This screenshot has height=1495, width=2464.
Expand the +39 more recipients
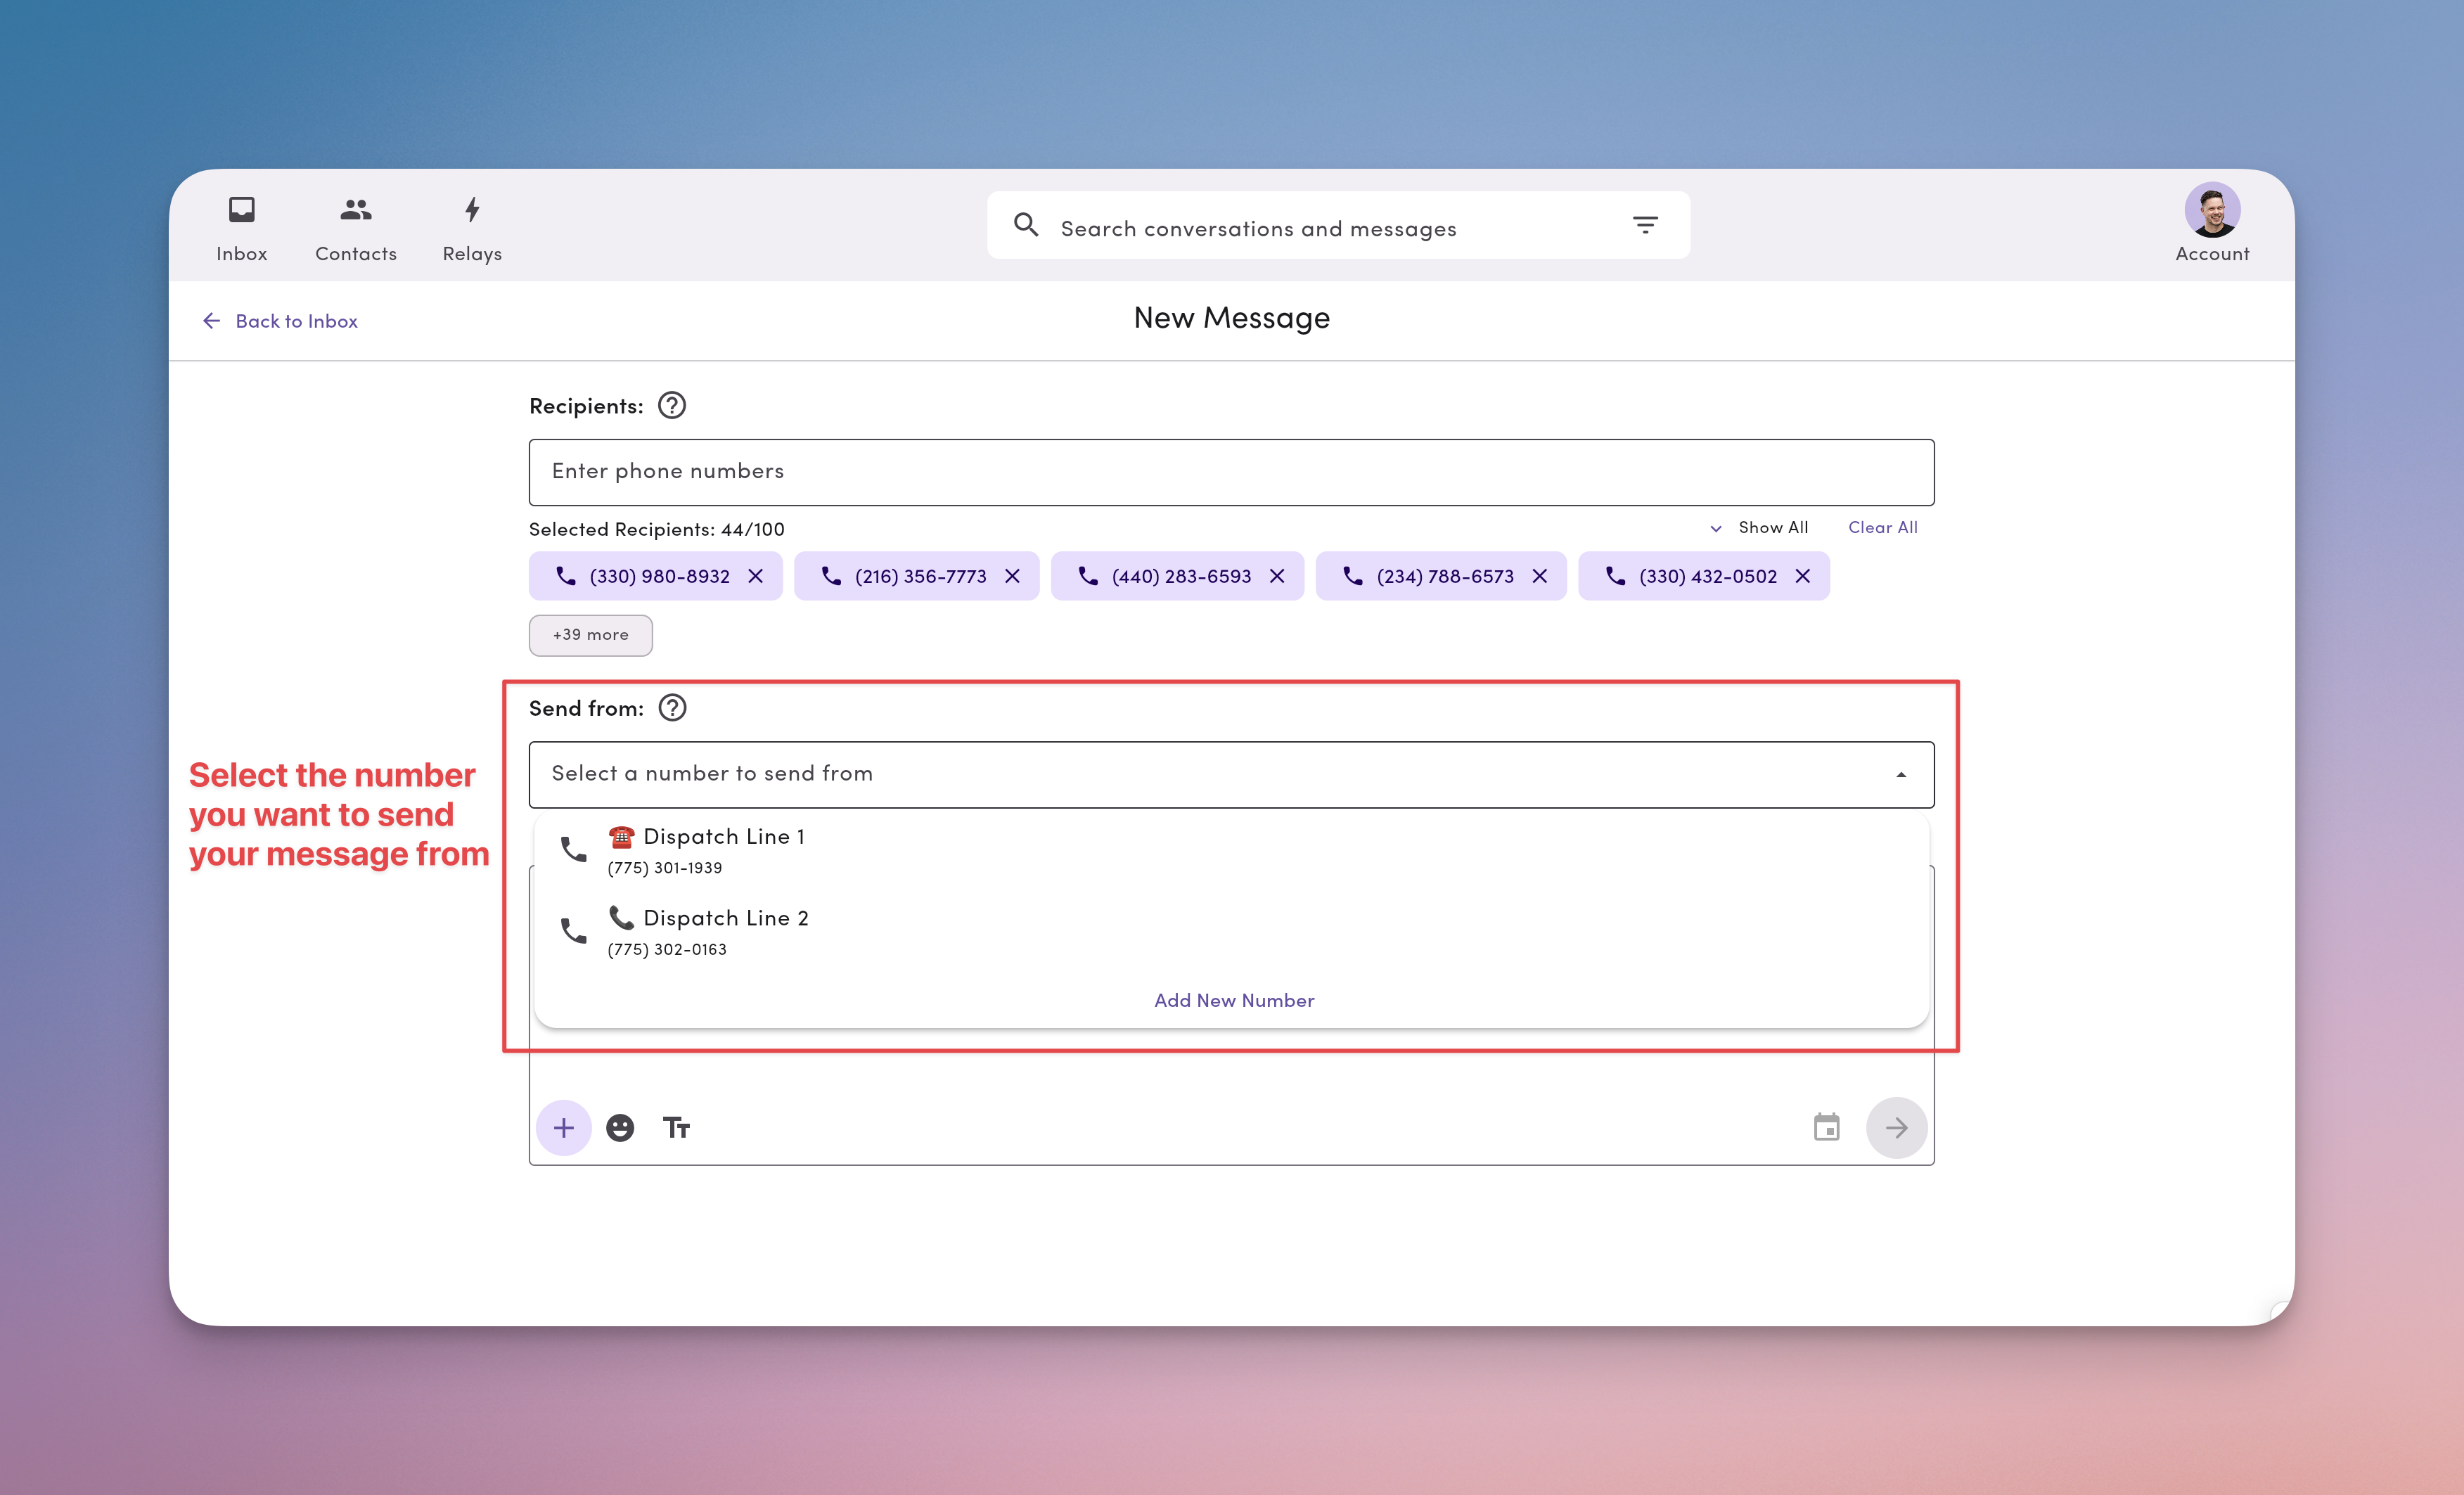coord(590,635)
